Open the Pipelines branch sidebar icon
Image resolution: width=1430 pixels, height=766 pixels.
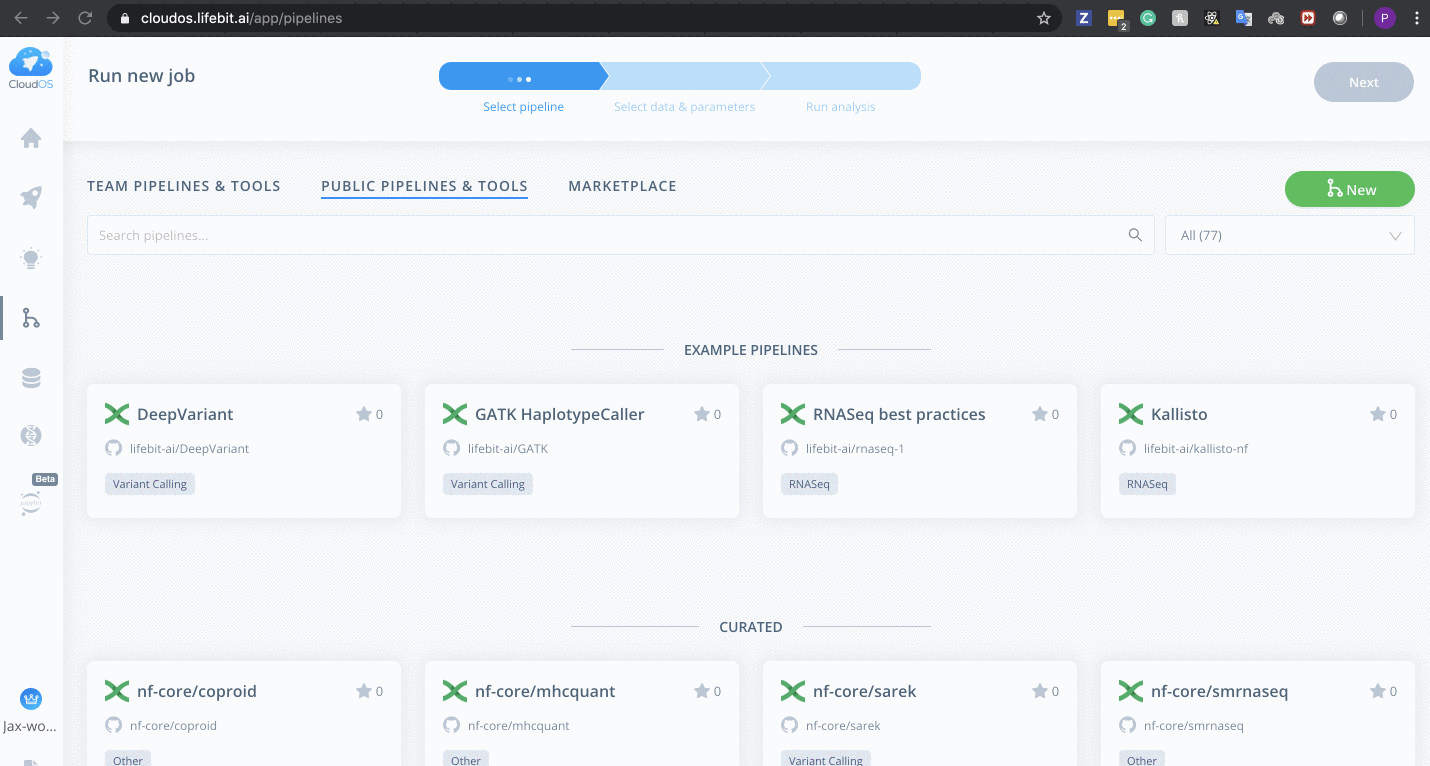coord(31,319)
